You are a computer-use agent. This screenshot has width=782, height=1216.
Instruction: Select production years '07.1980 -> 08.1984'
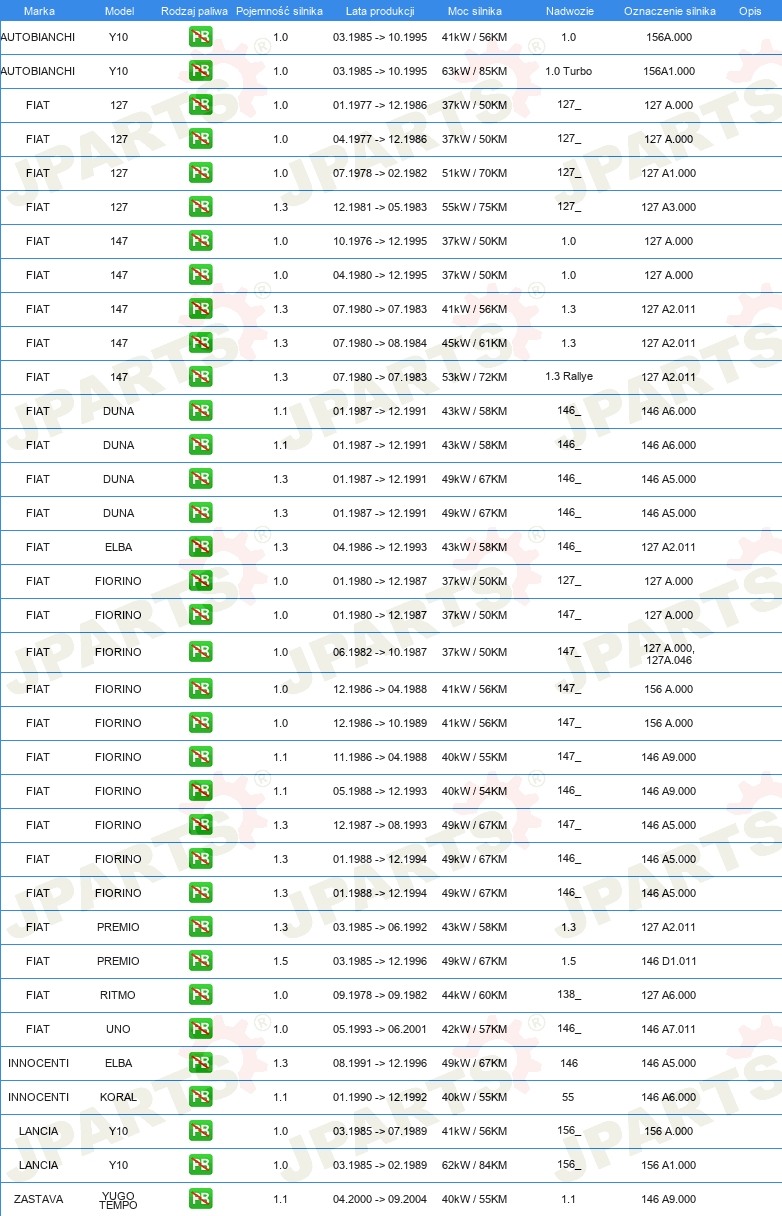[x=380, y=343]
